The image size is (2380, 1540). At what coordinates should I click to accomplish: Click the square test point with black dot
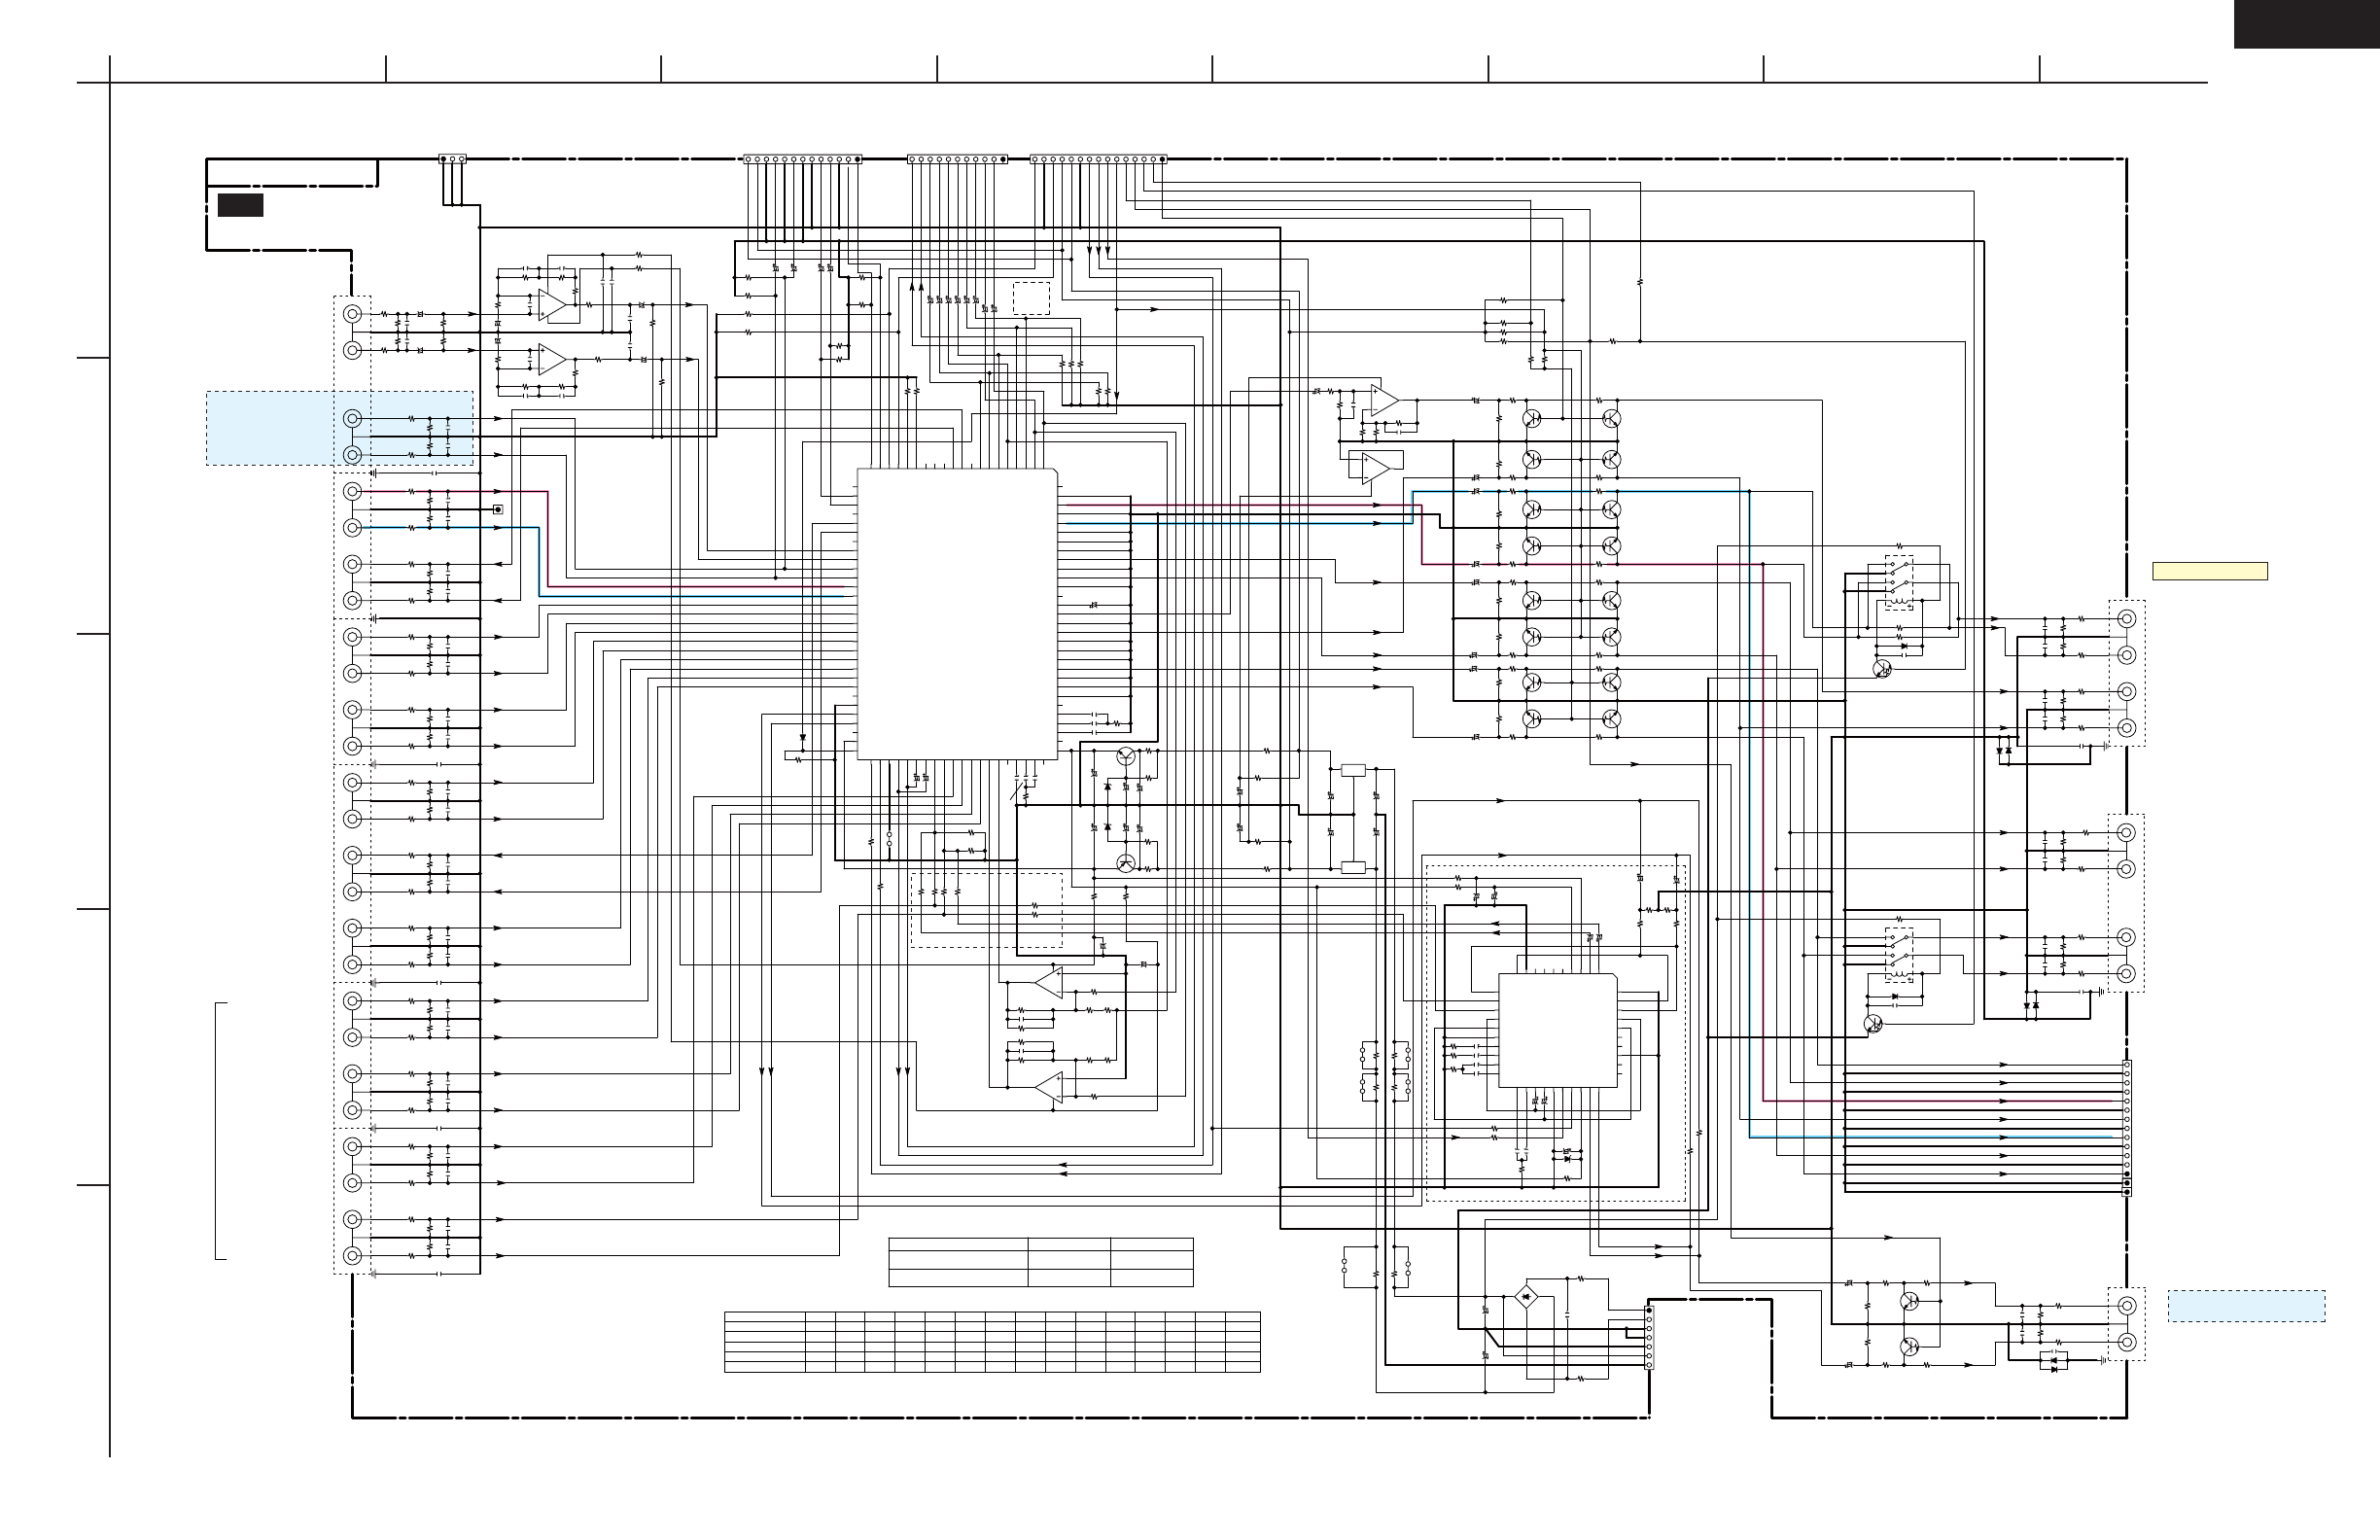498,510
